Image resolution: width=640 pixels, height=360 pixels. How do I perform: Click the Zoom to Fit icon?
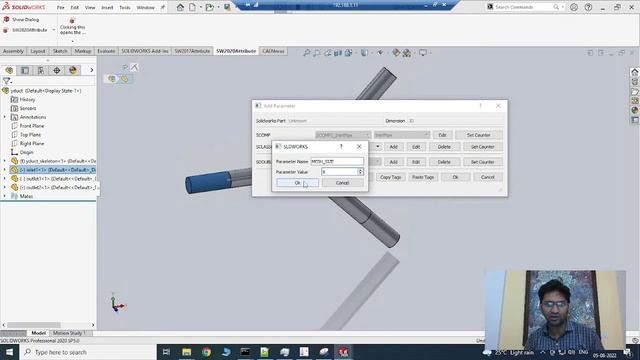tap(307, 53)
